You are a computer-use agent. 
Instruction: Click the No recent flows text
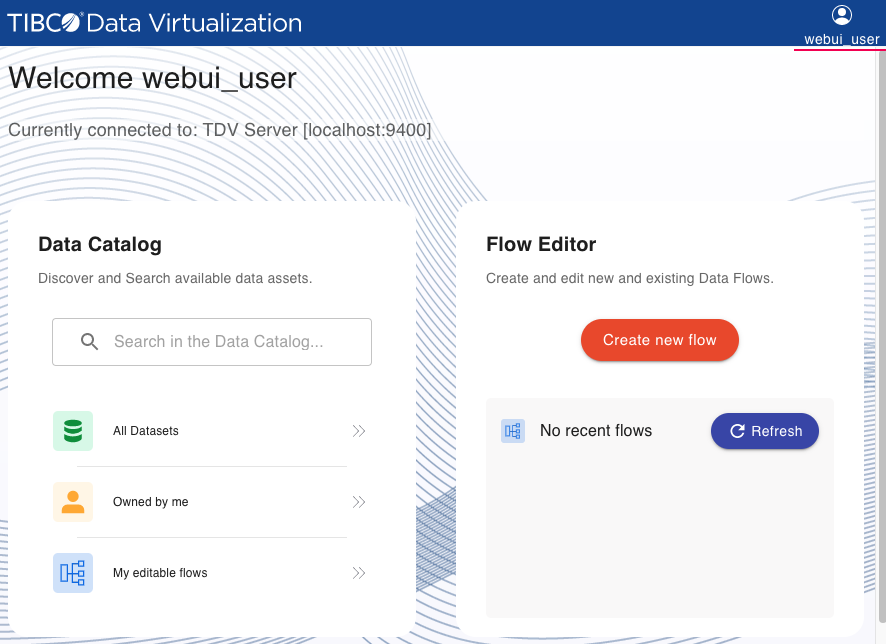pyautogui.click(x=596, y=431)
